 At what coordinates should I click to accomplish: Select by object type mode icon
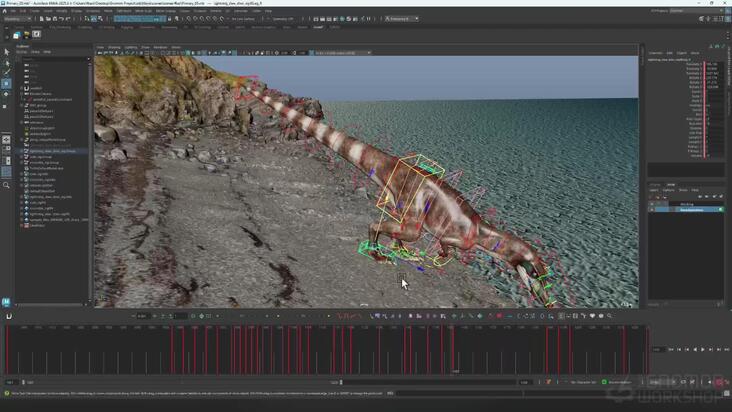93,19
